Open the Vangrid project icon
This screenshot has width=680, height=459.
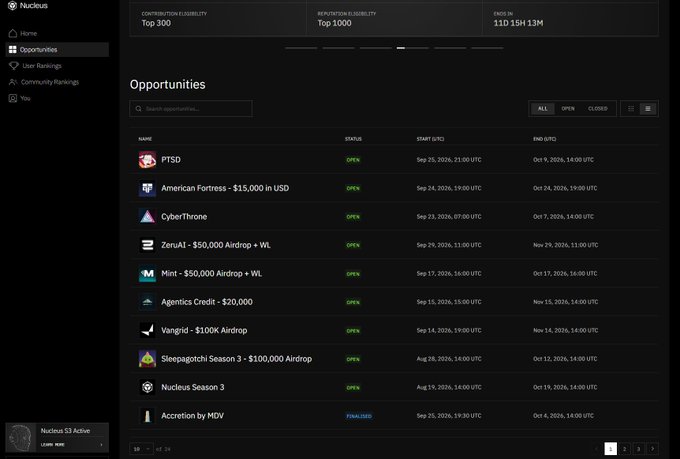pyautogui.click(x=147, y=330)
